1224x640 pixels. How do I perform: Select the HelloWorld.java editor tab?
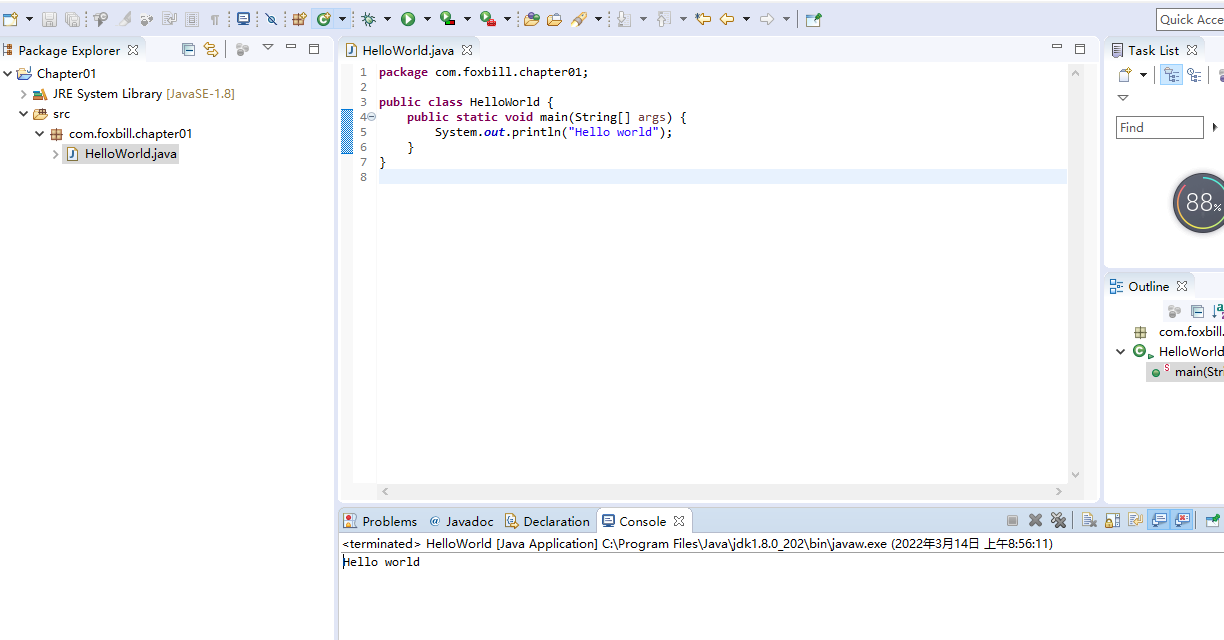click(x=407, y=50)
